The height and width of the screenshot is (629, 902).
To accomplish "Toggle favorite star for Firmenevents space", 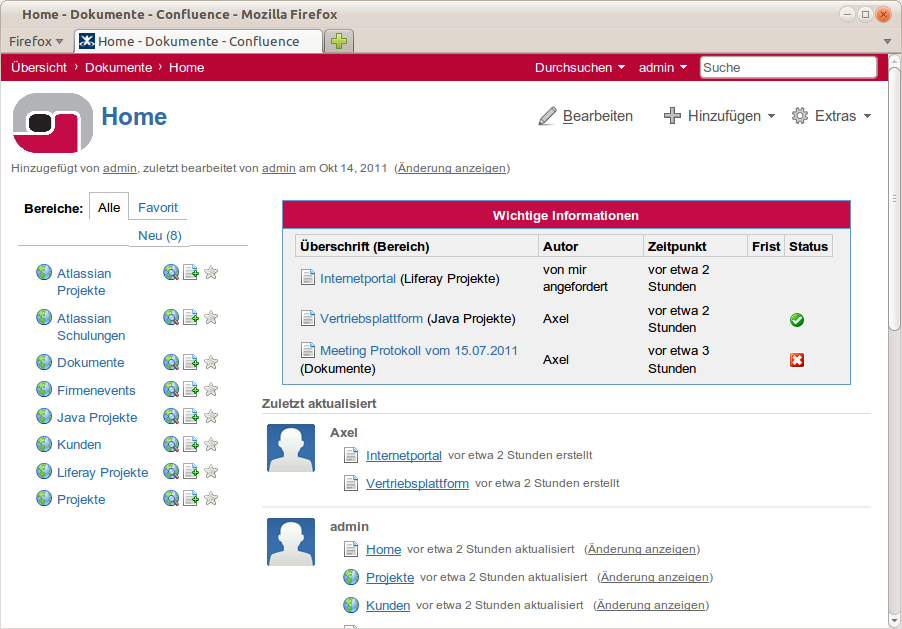I will click(x=211, y=390).
